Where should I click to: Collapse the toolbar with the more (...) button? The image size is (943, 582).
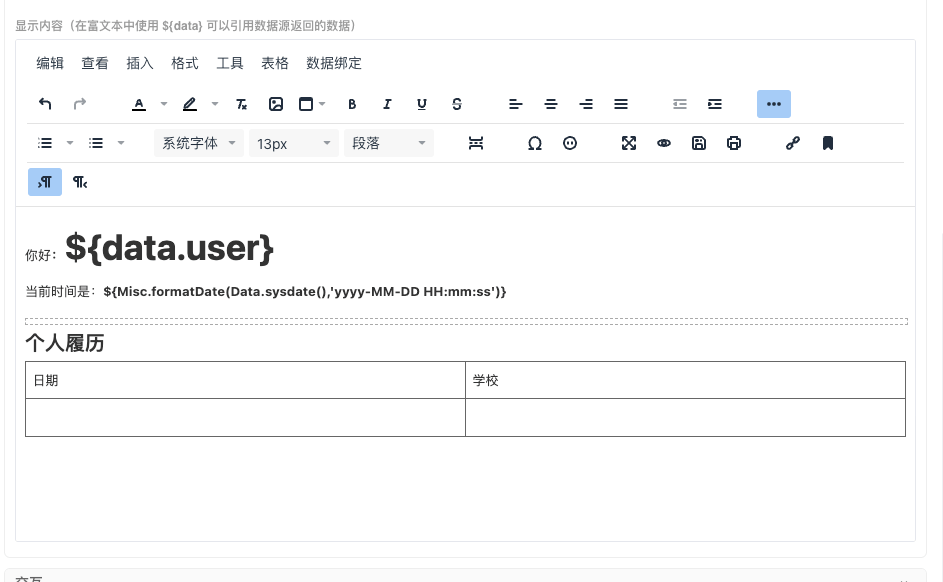(774, 104)
